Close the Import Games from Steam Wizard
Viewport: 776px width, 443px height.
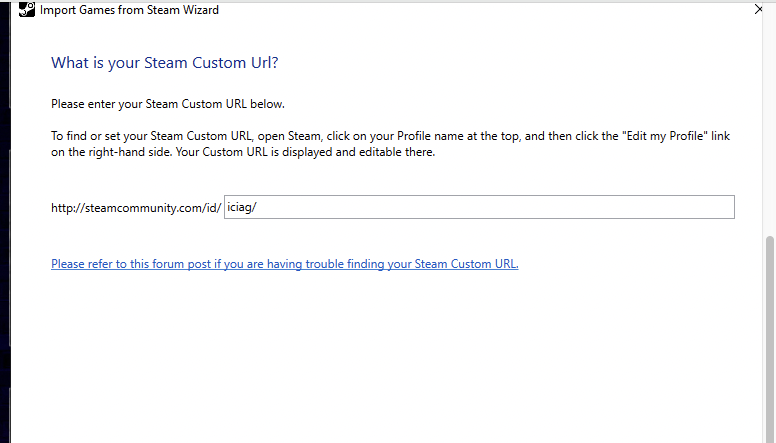(x=758, y=9)
